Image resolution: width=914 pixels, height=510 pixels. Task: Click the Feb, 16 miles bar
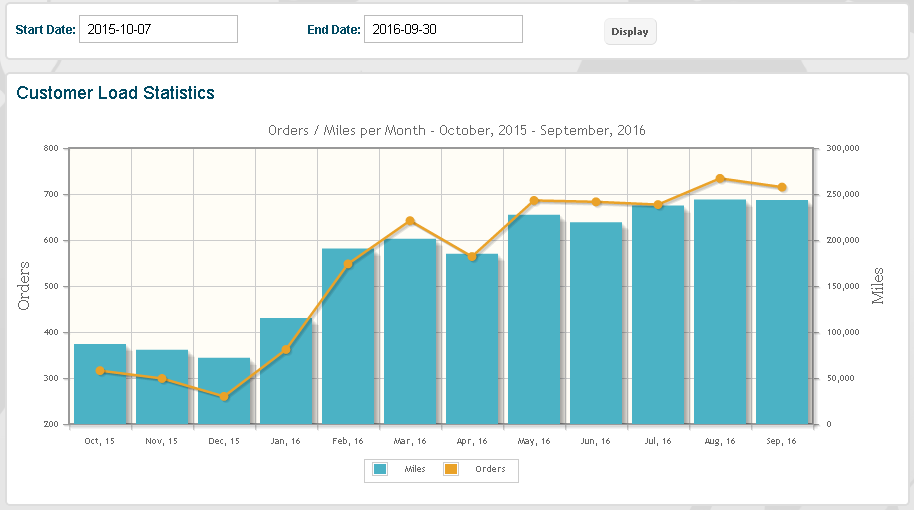coord(348,340)
